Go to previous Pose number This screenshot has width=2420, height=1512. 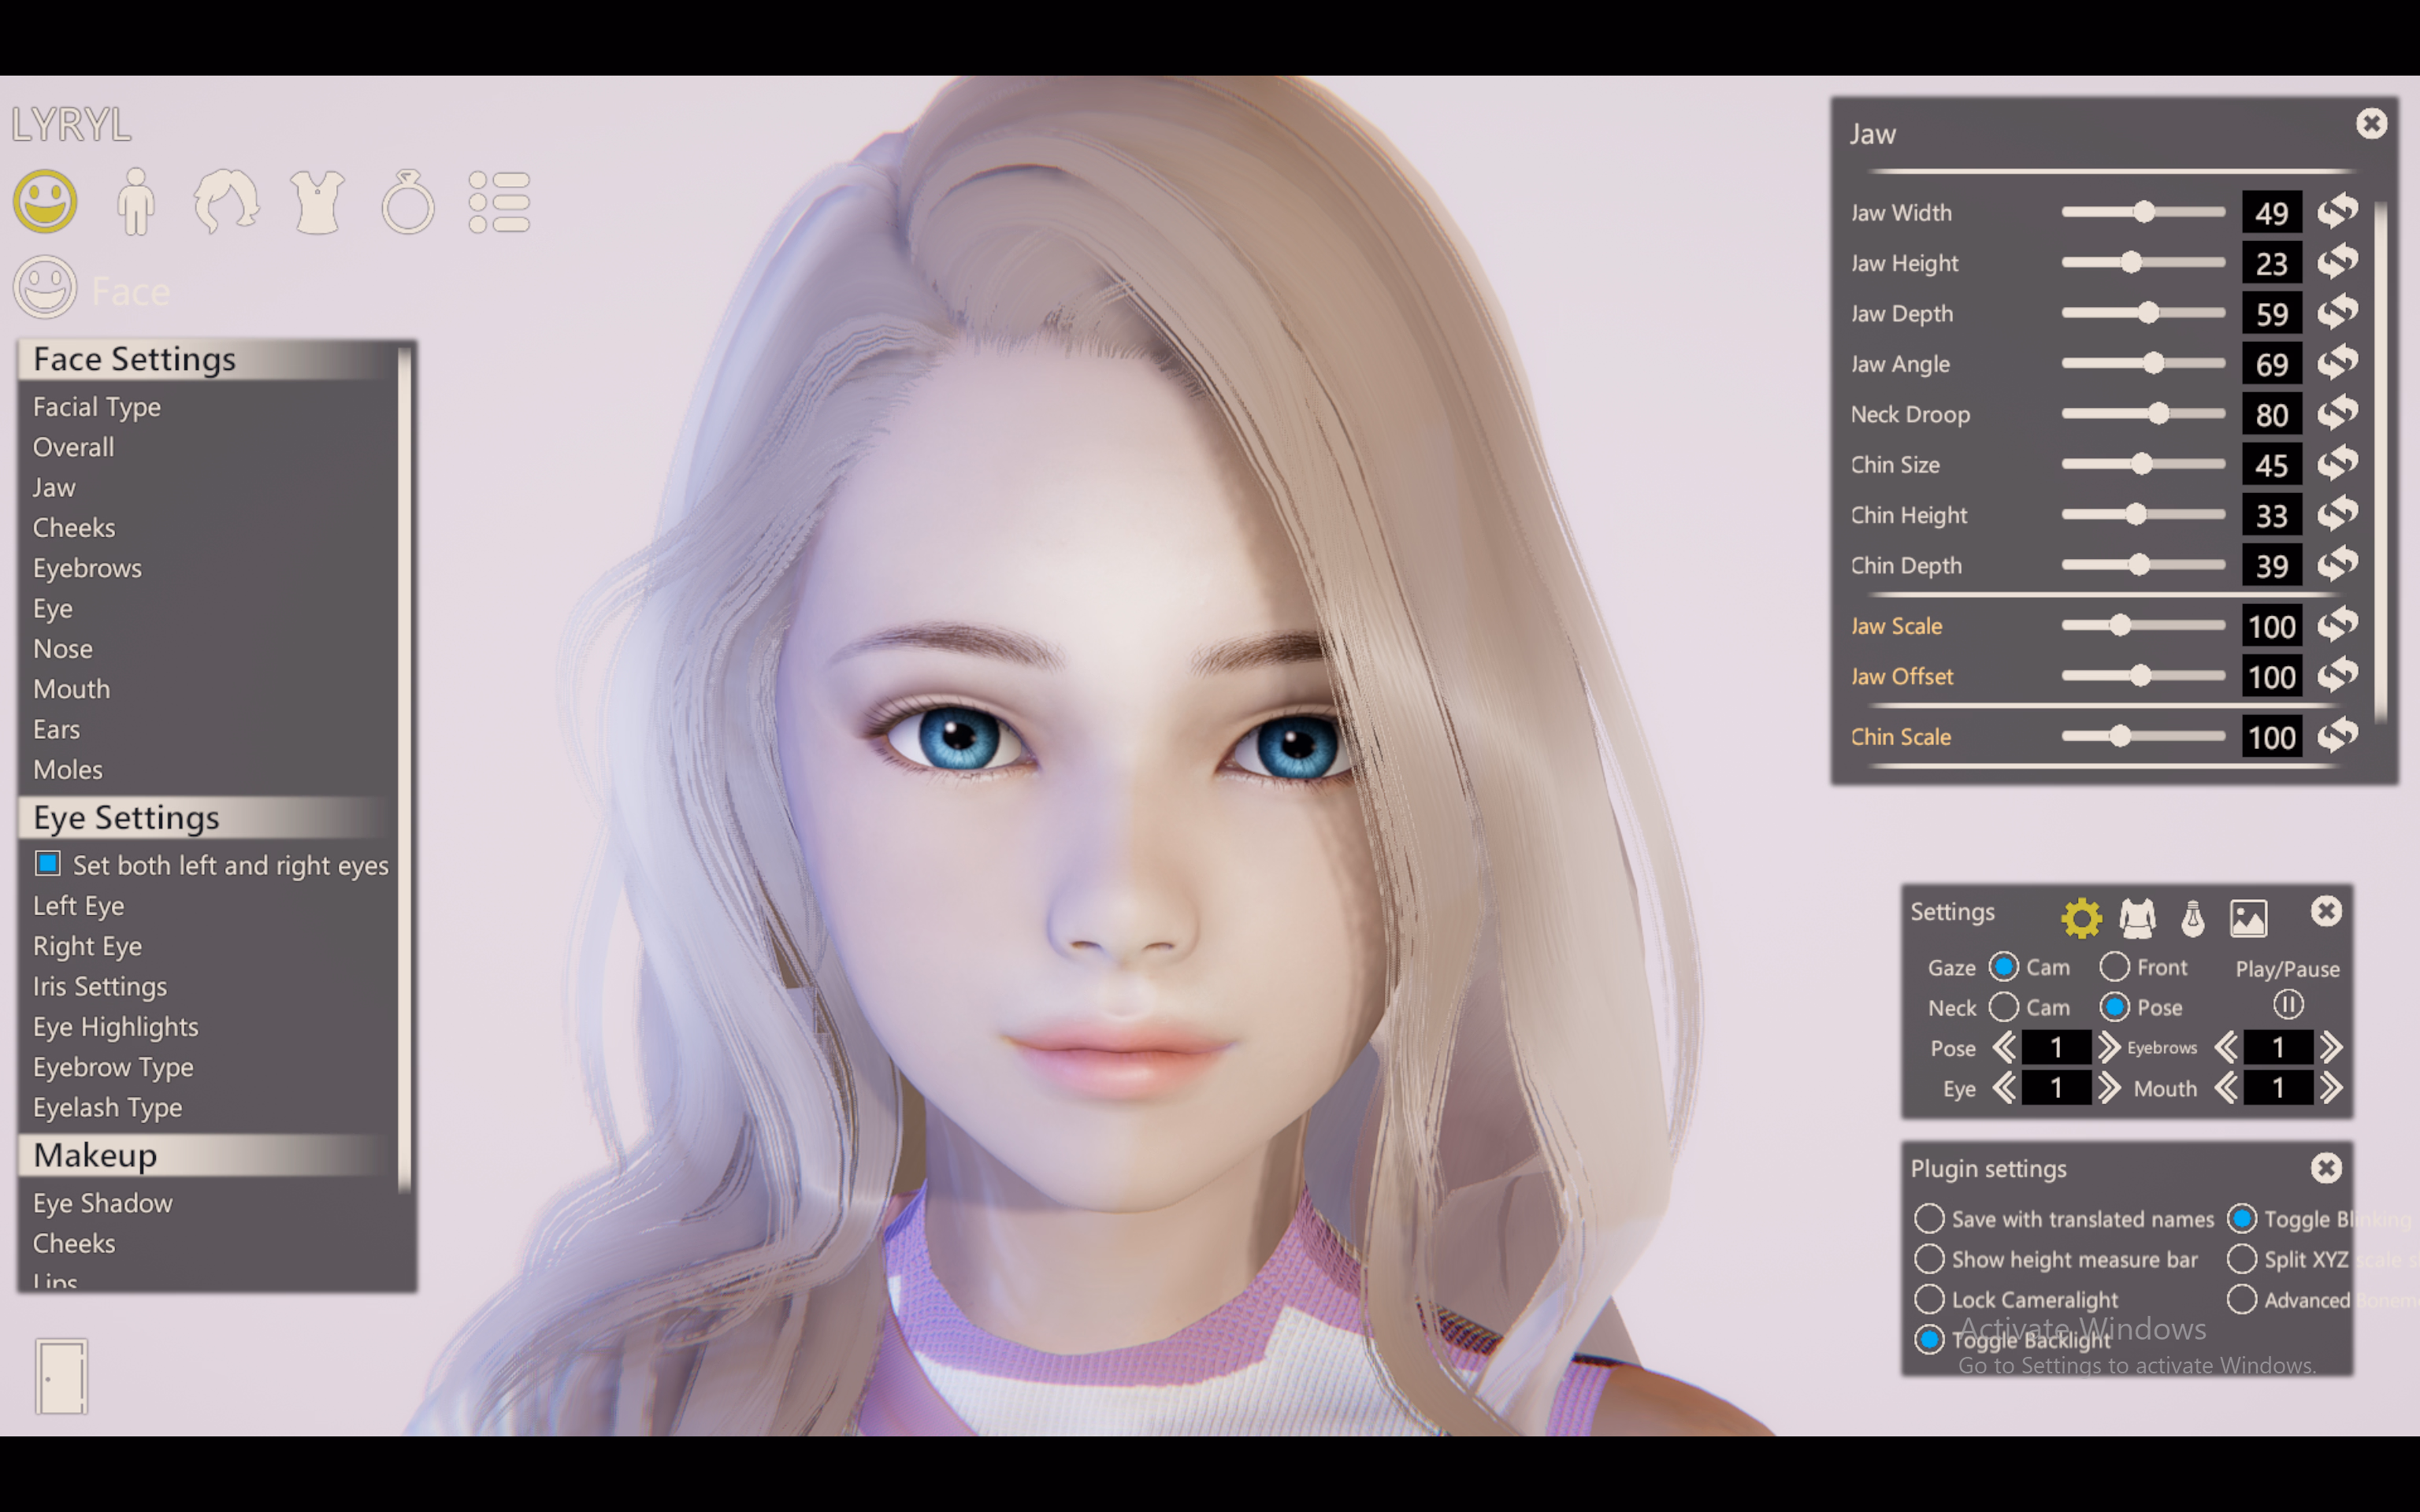pos(2003,1047)
